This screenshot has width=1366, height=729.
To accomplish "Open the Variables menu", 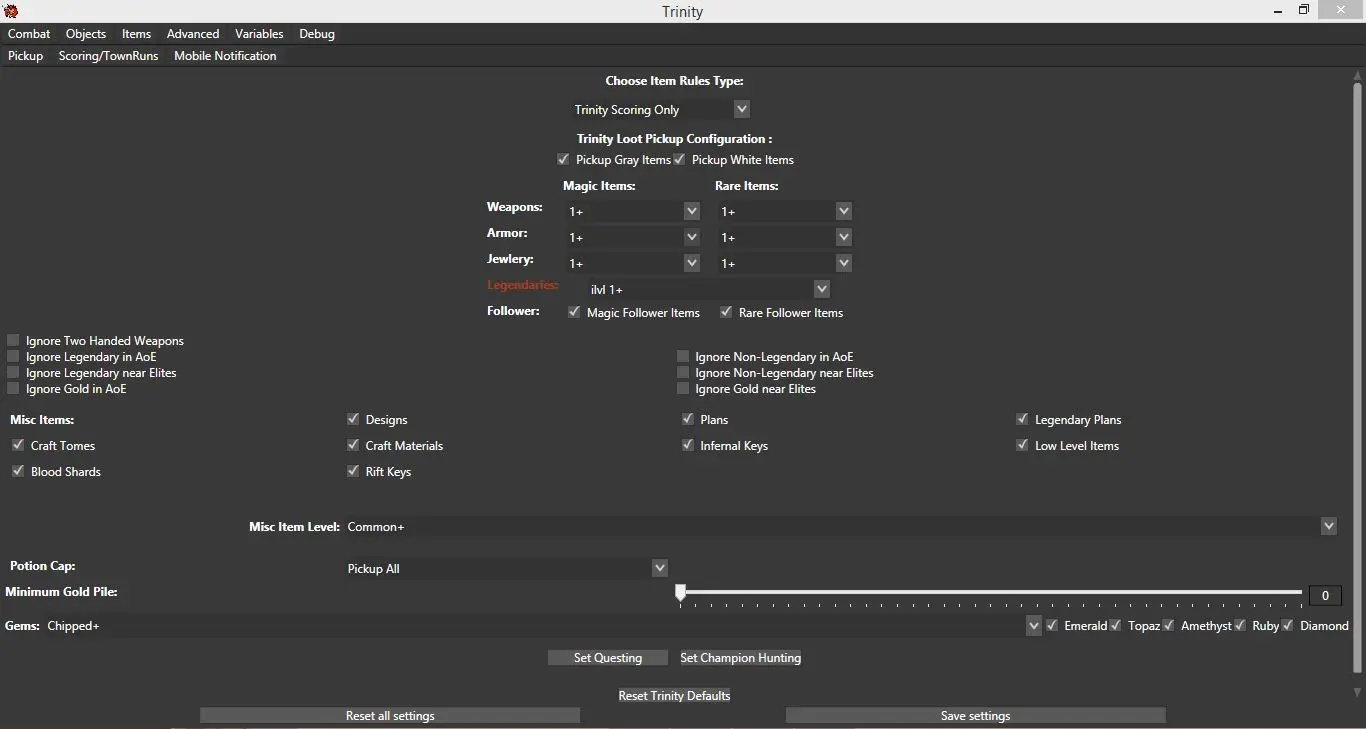I will coord(259,34).
